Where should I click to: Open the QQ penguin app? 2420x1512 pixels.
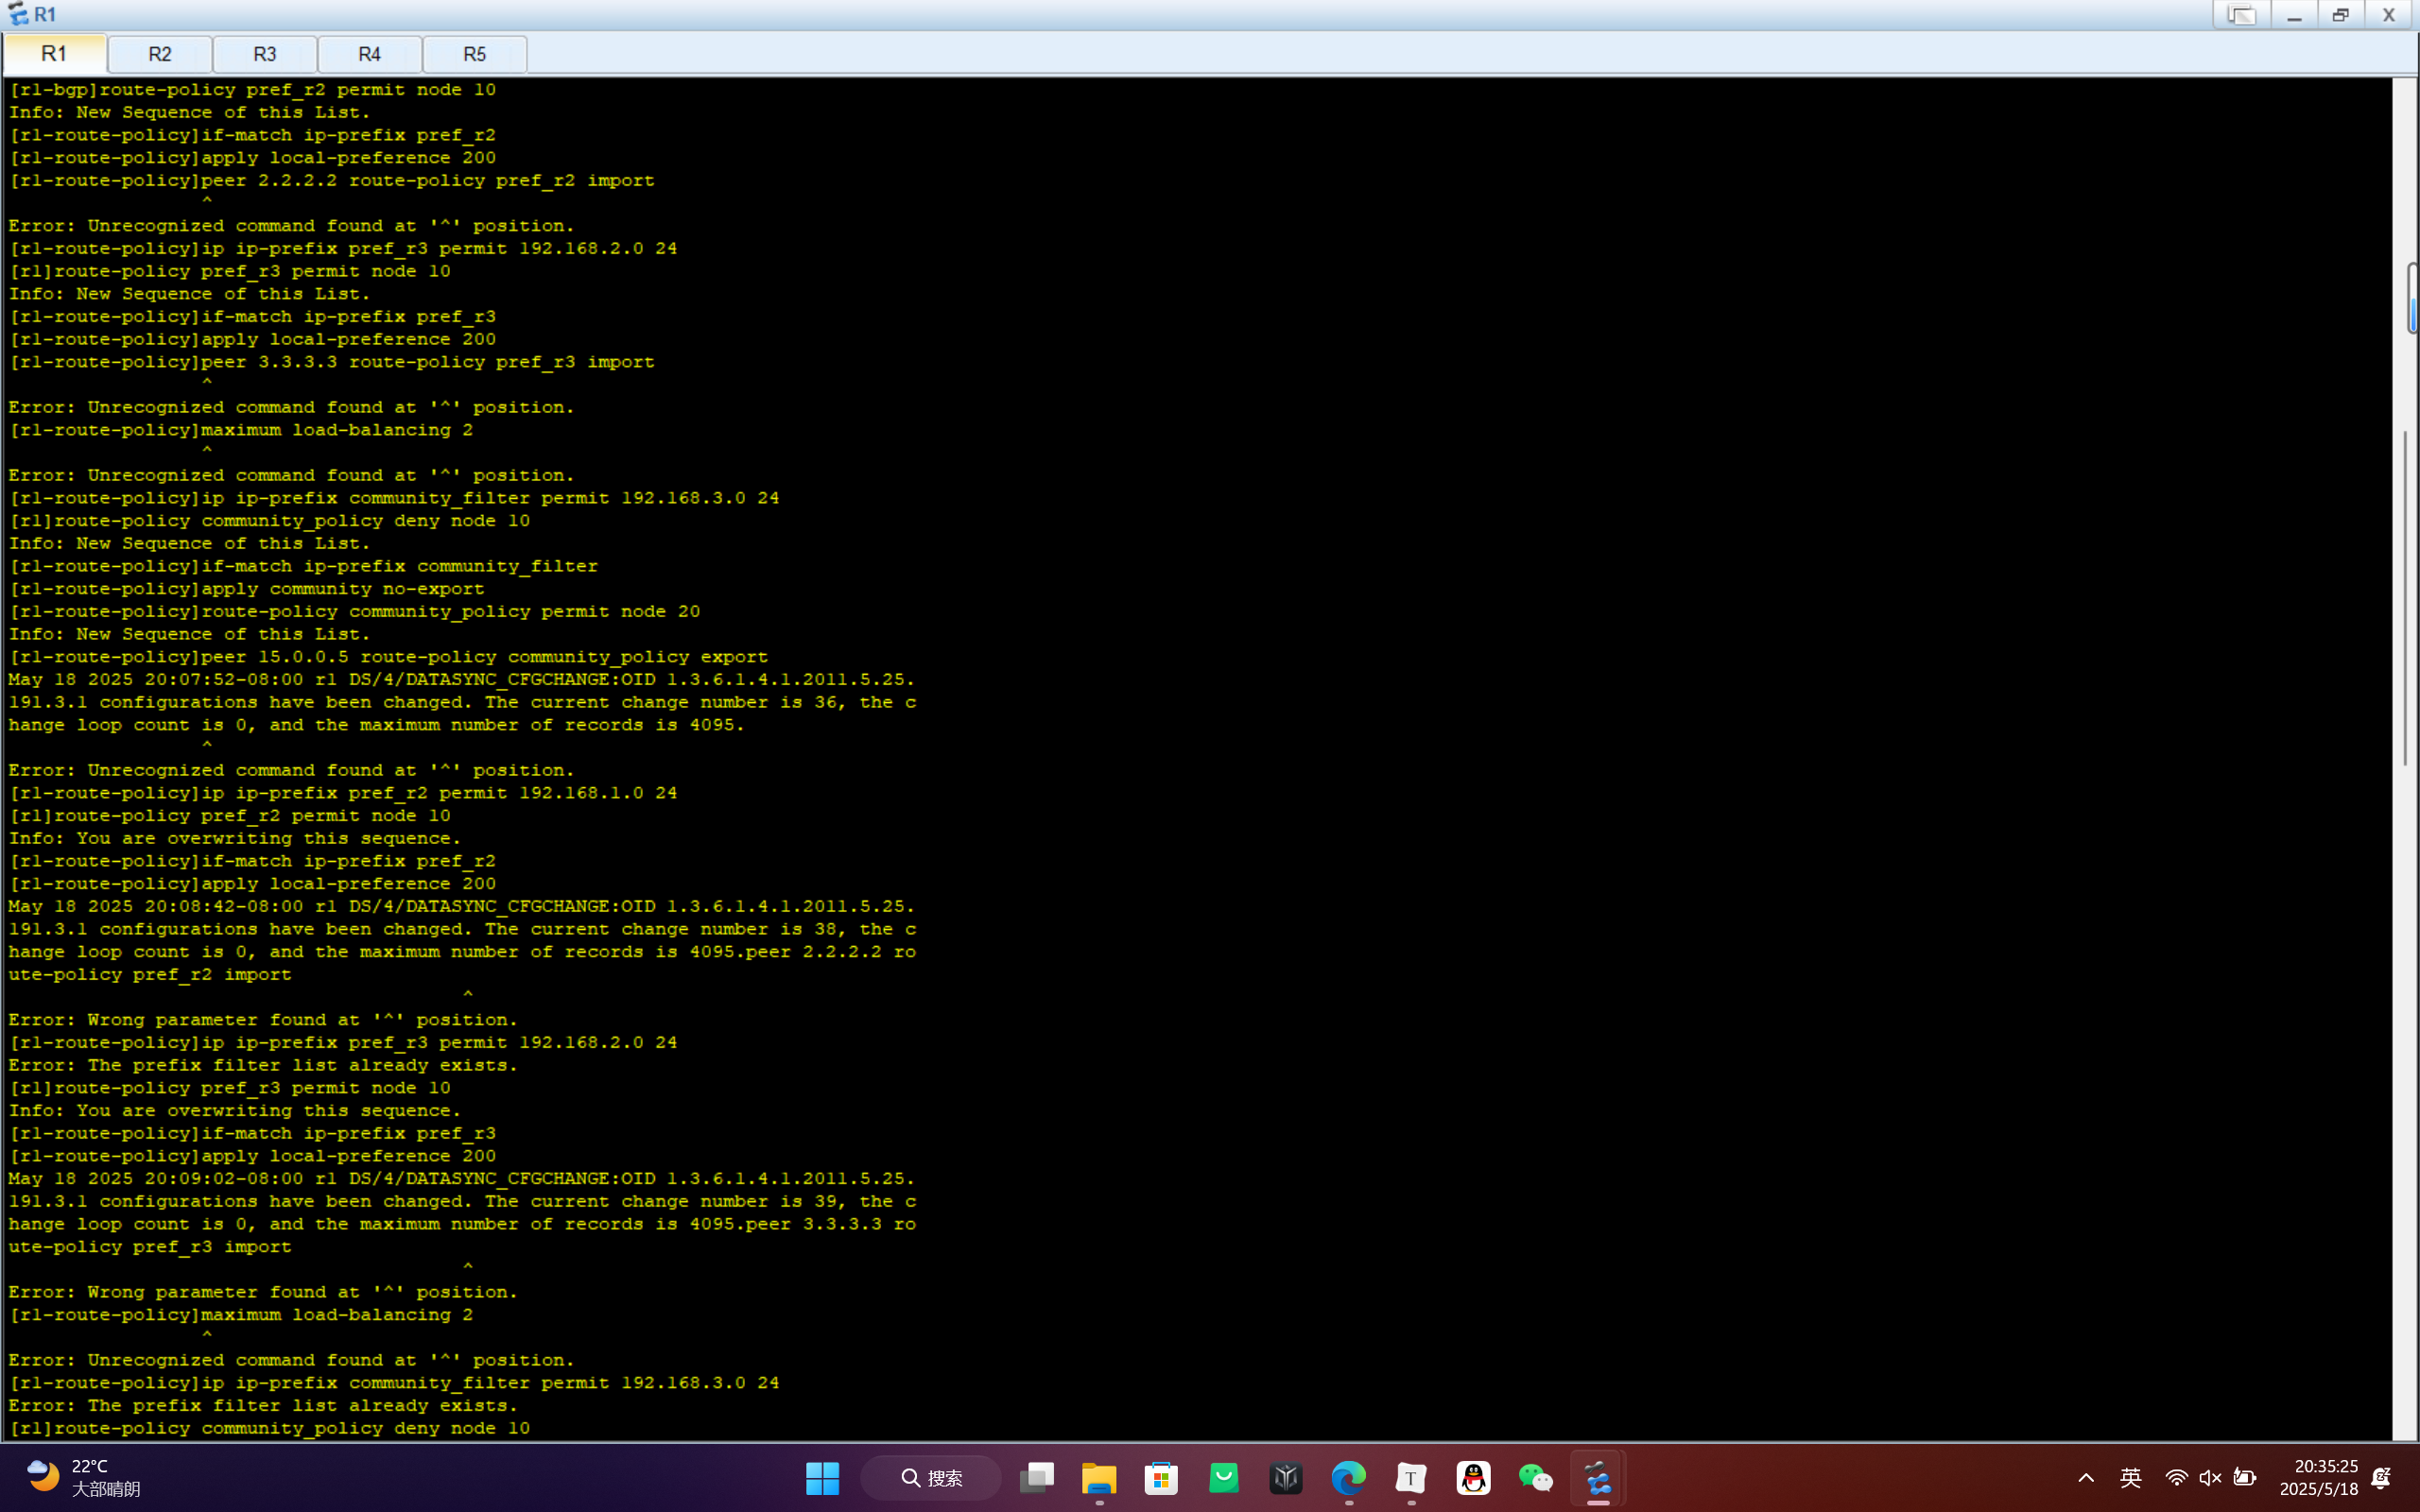tap(1473, 1478)
